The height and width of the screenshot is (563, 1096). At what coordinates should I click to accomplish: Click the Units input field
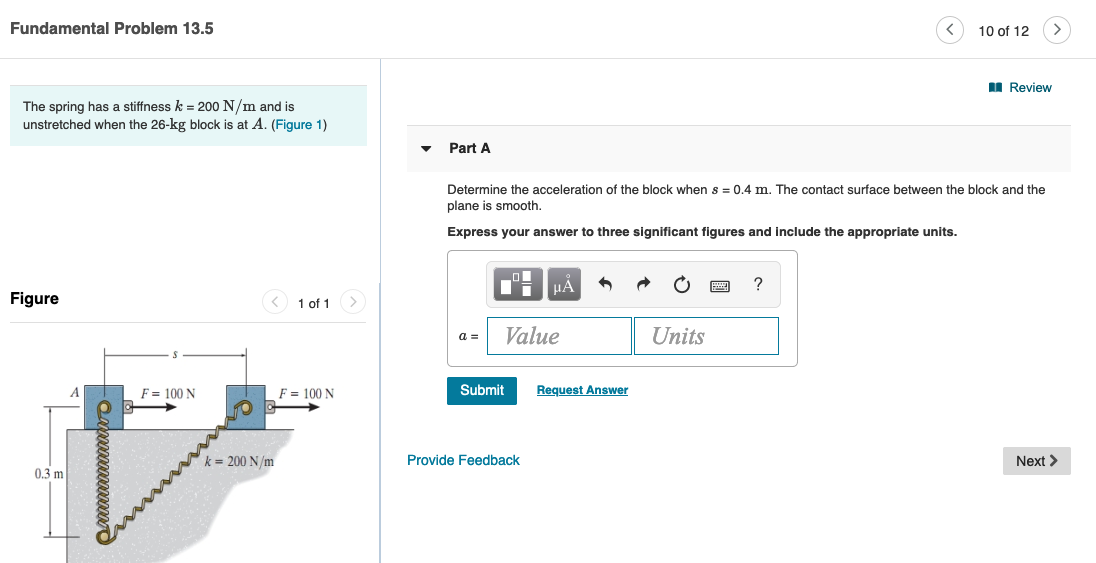[706, 336]
